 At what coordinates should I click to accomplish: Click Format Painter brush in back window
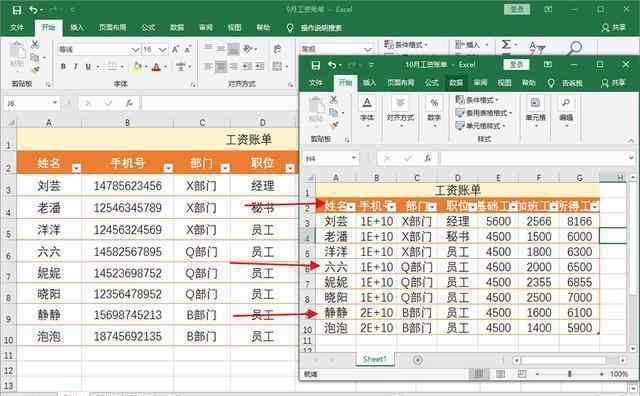pyautogui.click(x=35, y=70)
